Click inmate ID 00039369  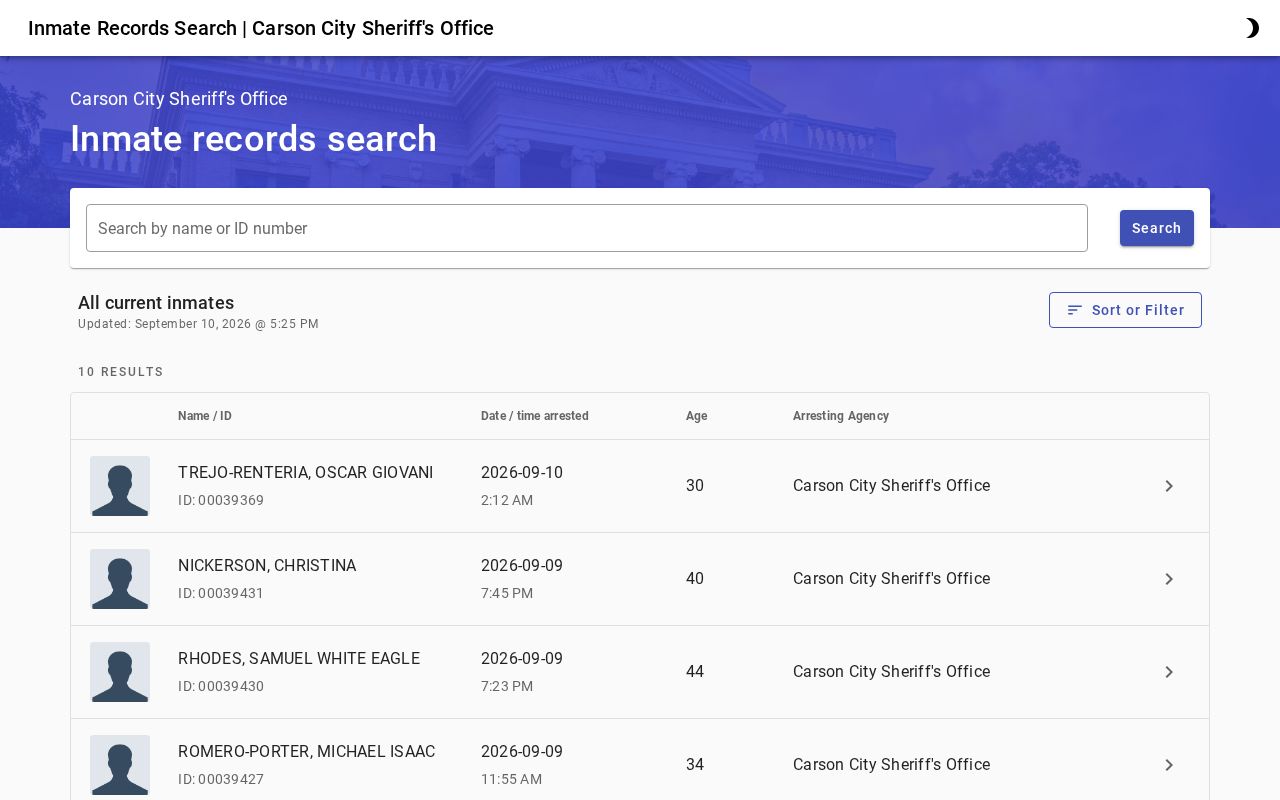(221, 500)
